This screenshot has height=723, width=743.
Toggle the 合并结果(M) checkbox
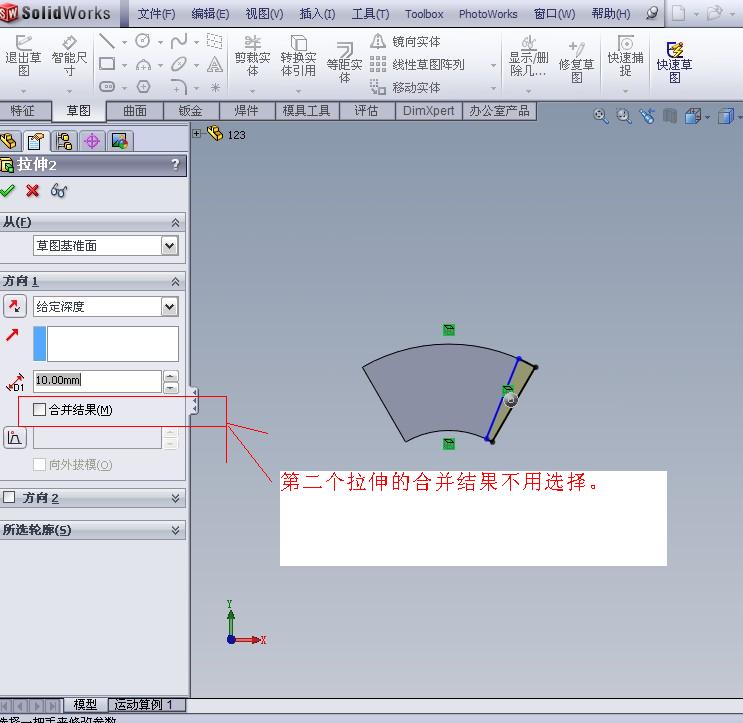tap(39, 409)
